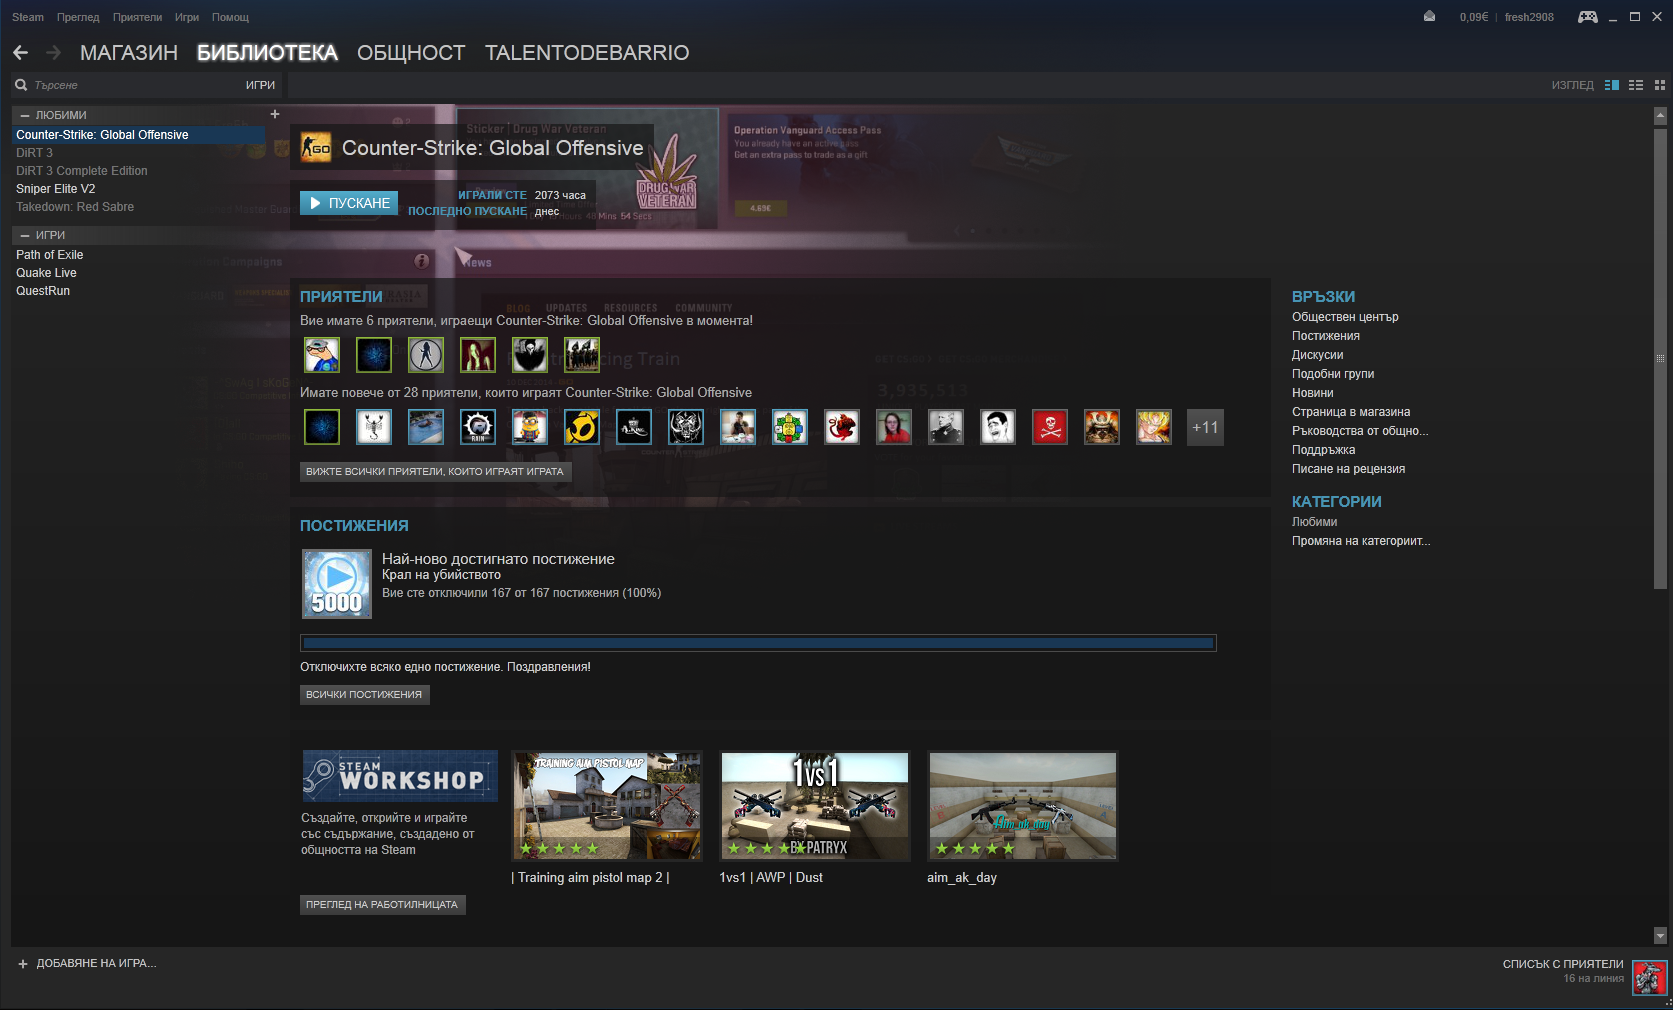Switch library to grid view mode
The width and height of the screenshot is (1673, 1010).
click(x=1660, y=85)
